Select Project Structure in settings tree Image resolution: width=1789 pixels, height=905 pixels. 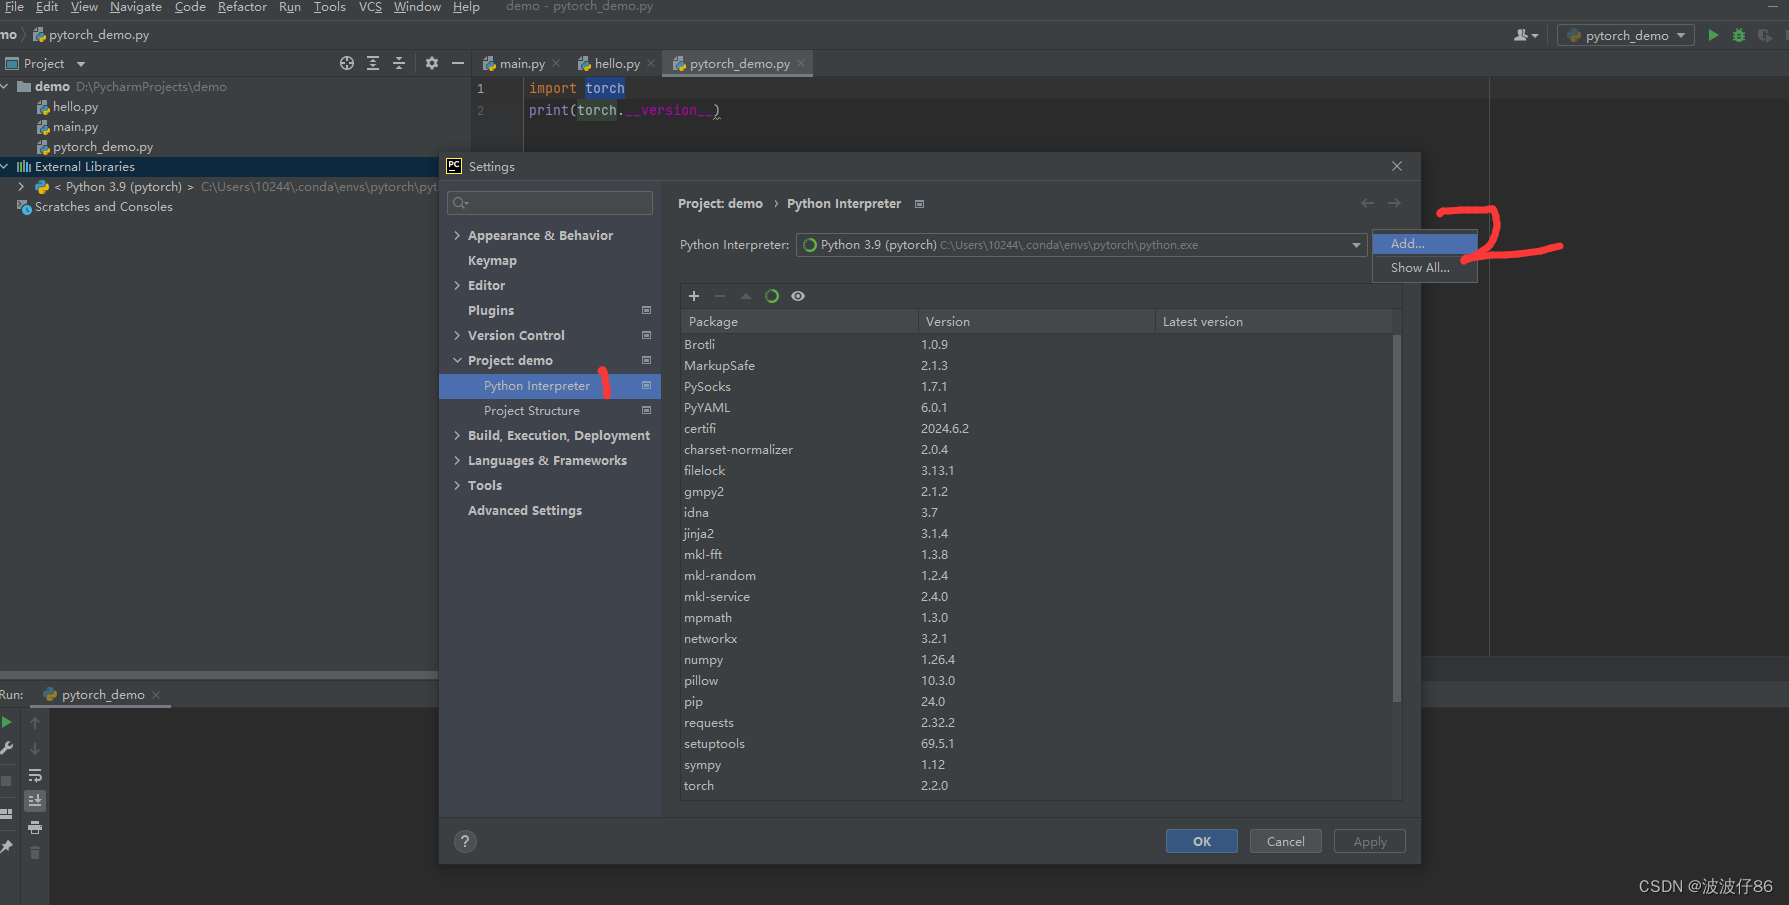click(x=550, y=411)
